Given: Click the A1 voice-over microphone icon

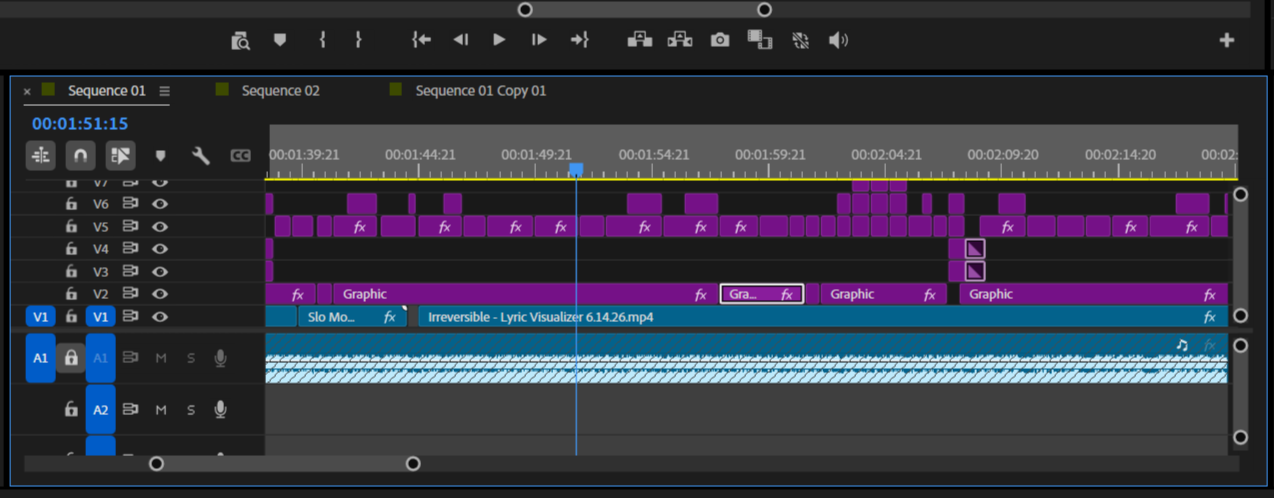Looking at the screenshot, I should (x=221, y=357).
